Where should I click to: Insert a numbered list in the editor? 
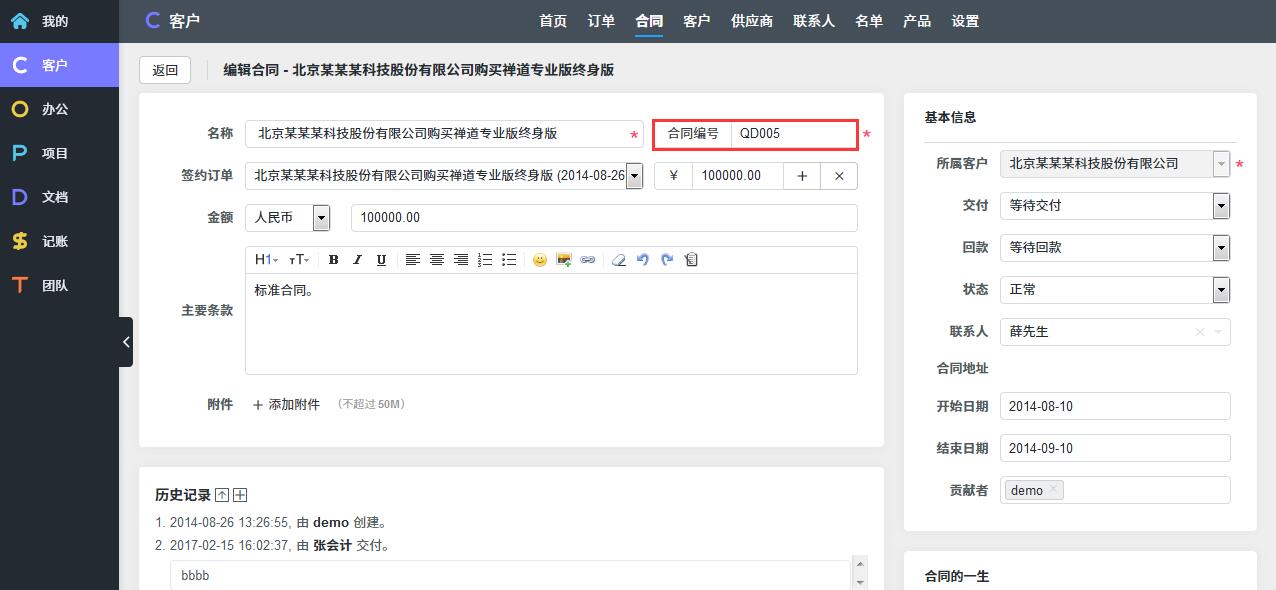tap(484, 260)
